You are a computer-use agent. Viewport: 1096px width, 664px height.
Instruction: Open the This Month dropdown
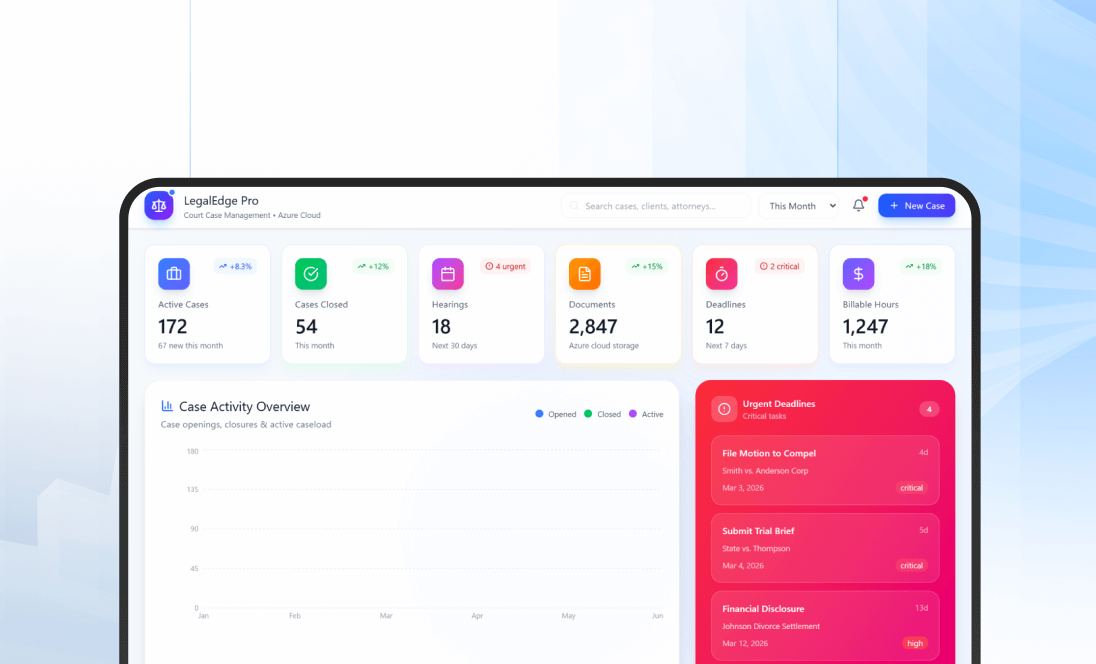point(799,205)
